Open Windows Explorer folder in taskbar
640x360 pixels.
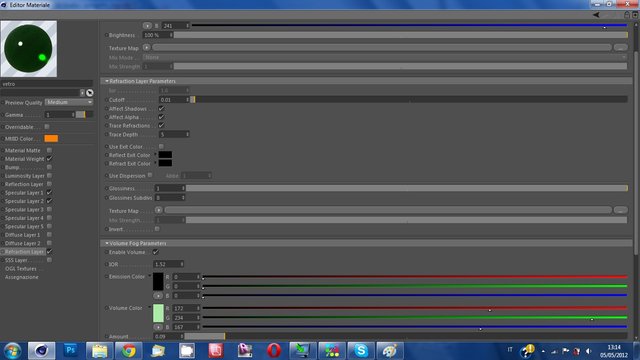tap(99, 351)
